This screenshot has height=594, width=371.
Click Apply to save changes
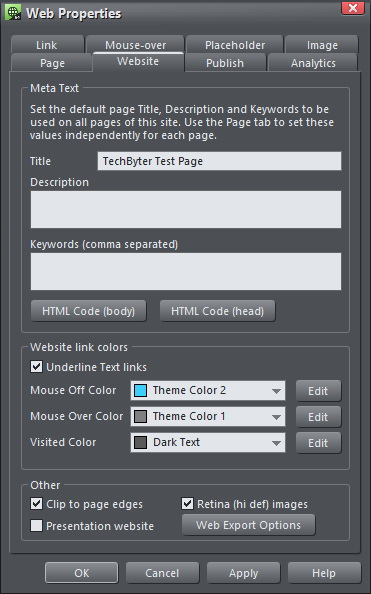[243, 573]
